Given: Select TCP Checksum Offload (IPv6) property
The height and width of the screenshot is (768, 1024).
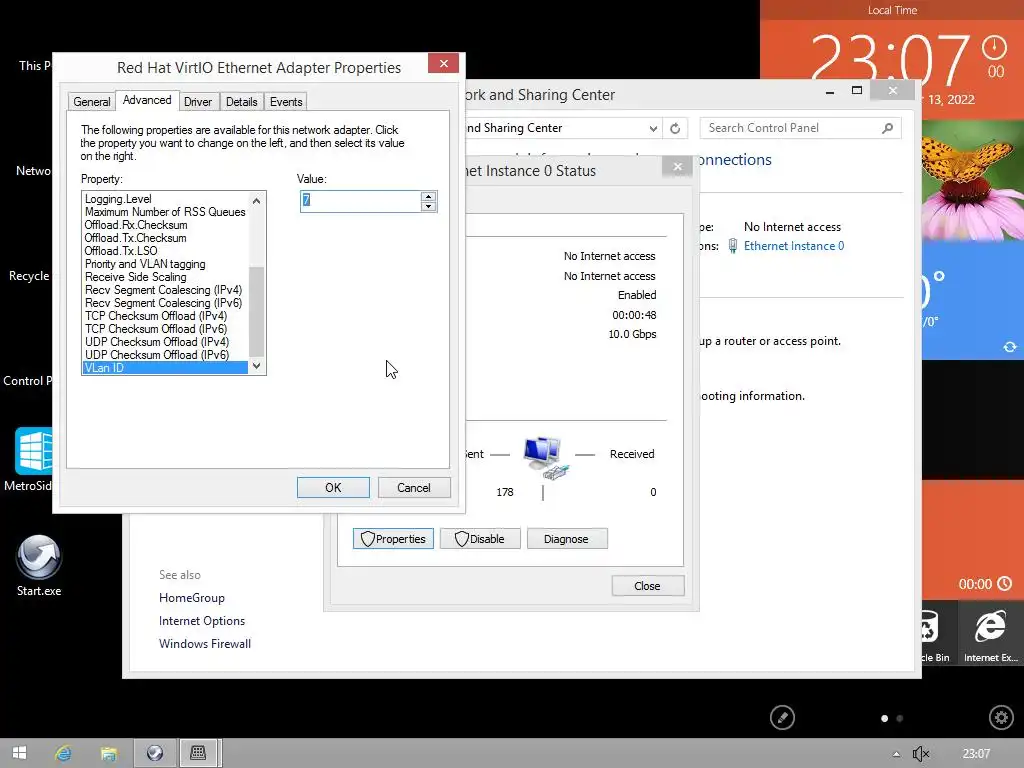Looking at the screenshot, I should (165, 329).
